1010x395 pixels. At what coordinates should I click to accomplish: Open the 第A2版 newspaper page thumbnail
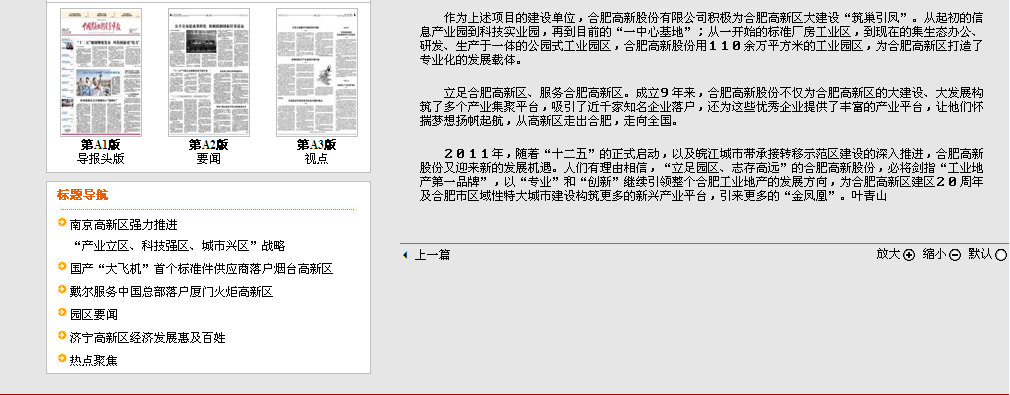pos(209,72)
